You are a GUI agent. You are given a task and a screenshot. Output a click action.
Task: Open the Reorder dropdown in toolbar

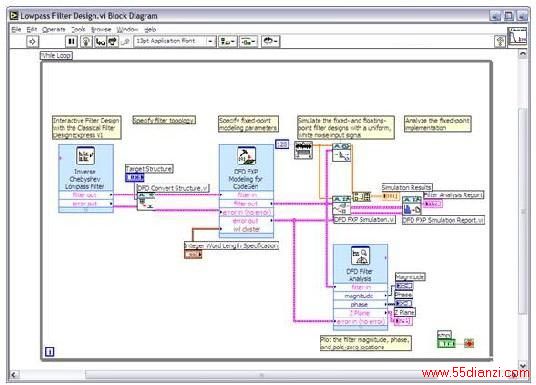click(271, 42)
